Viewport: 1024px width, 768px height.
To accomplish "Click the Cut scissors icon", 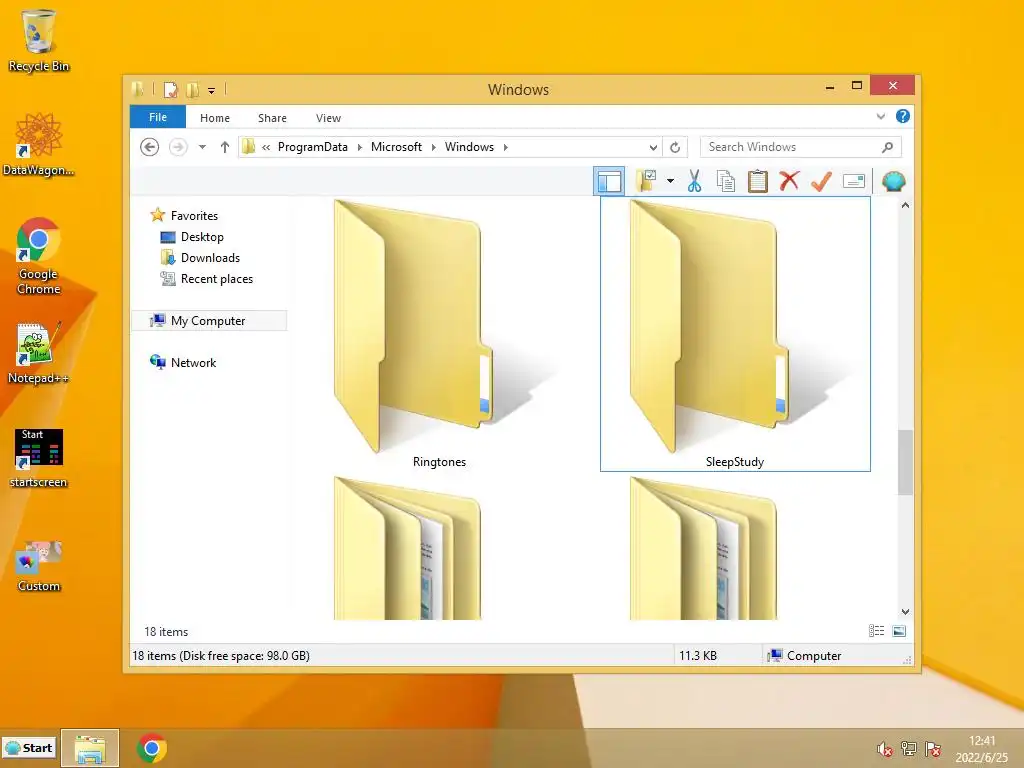I will tap(694, 181).
